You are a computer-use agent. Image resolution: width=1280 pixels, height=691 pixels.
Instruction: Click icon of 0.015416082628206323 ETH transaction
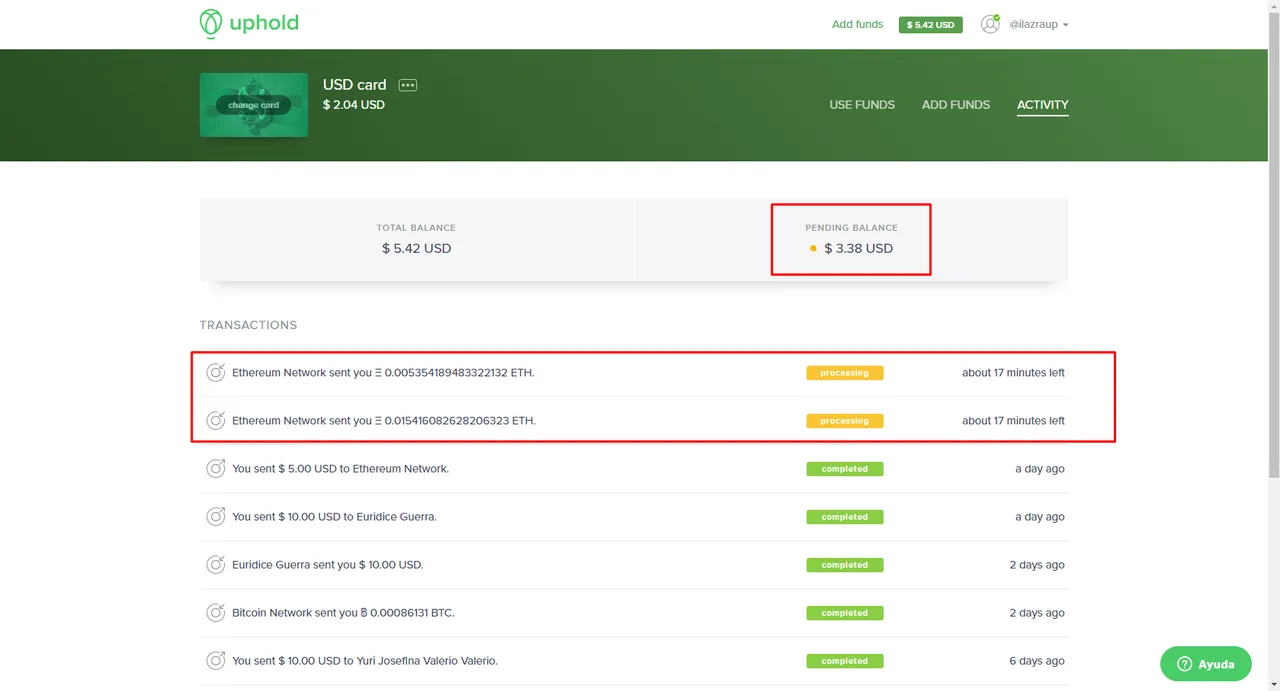click(x=215, y=421)
